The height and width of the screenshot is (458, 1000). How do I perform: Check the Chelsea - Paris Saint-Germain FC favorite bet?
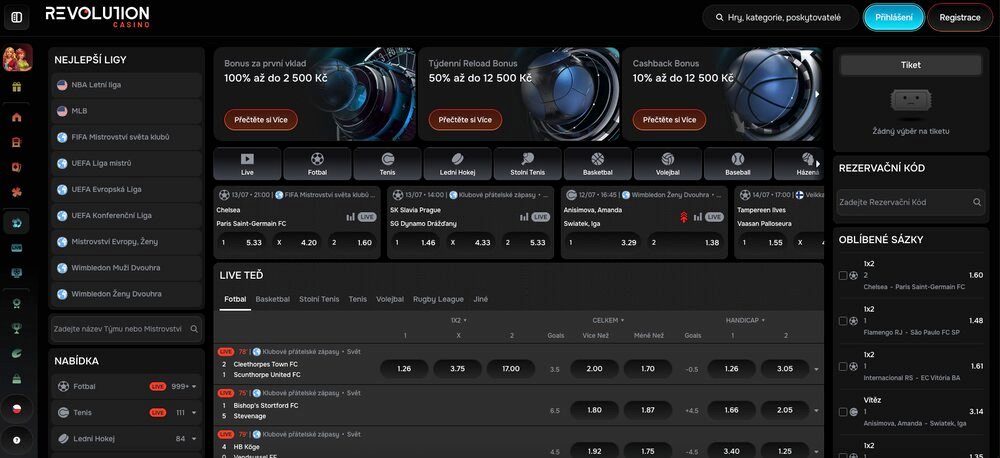843,276
